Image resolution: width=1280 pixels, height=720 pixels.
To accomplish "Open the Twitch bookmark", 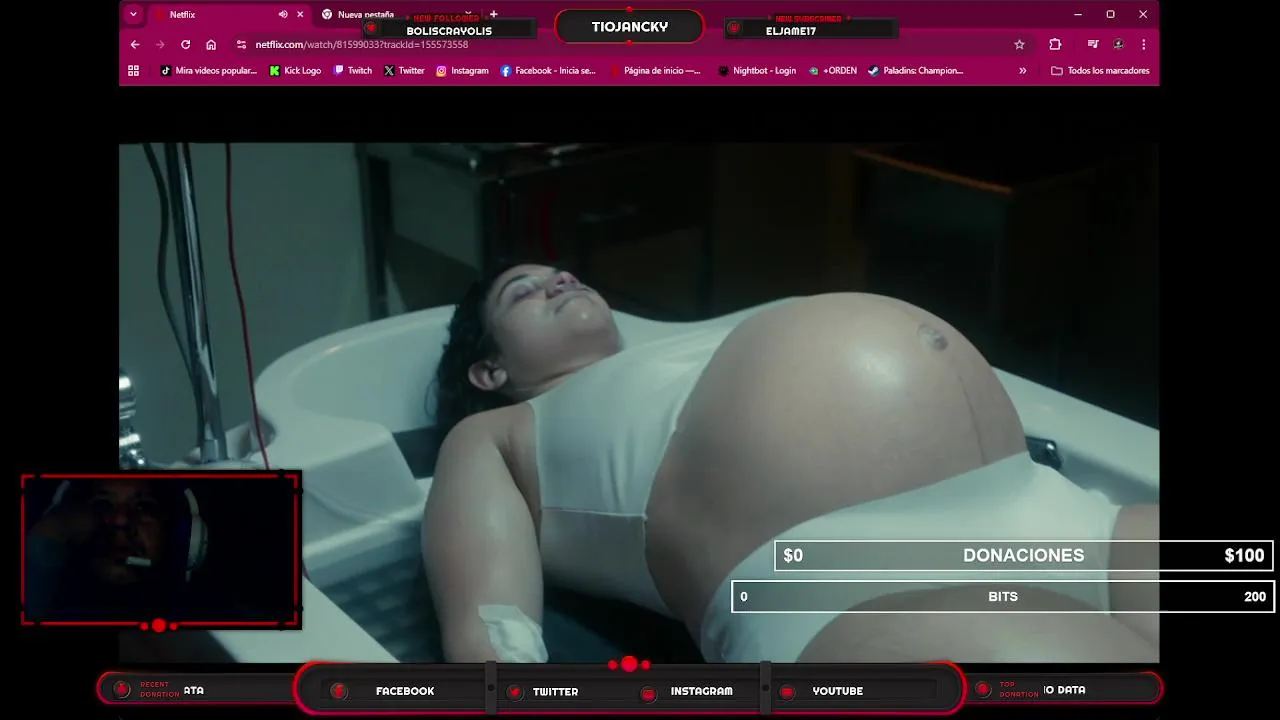I will point(353,71).
